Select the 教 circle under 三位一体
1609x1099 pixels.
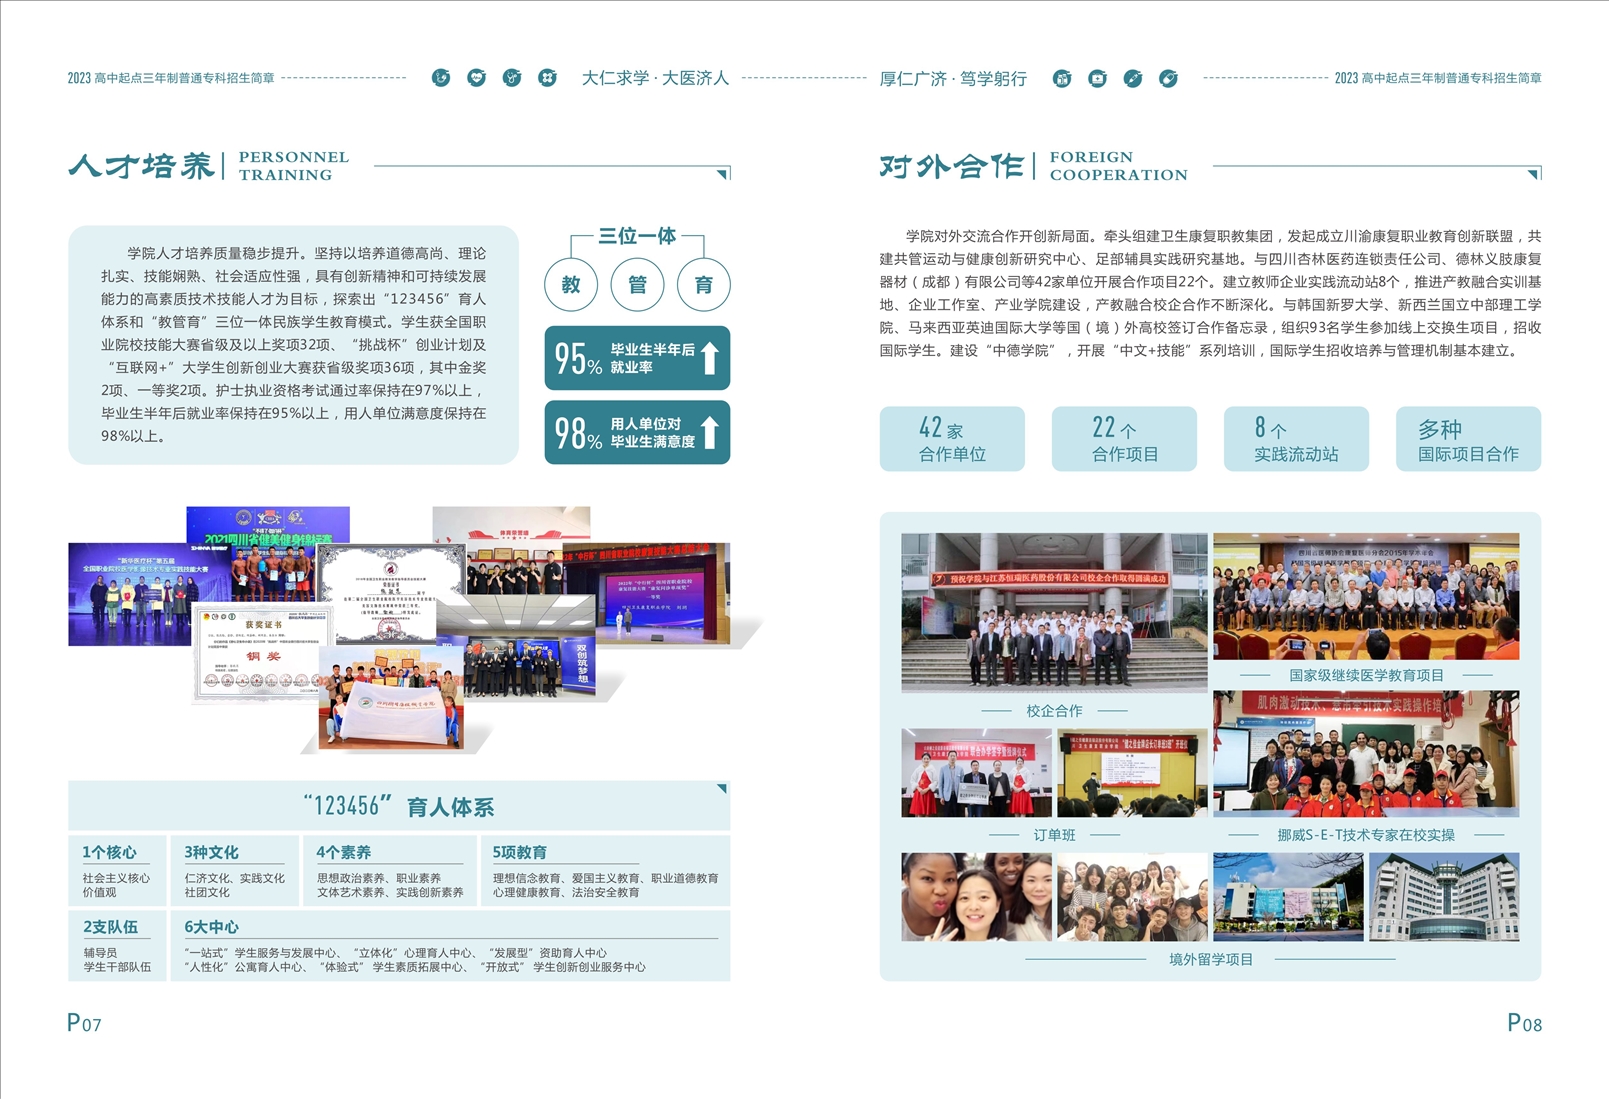[571, 285]
